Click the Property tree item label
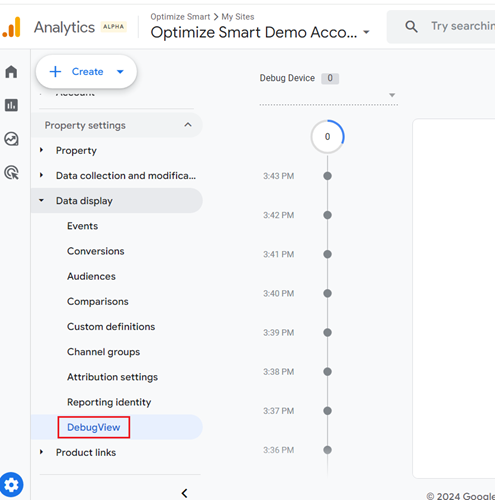The image size is (495, 500). click(76, 151)
